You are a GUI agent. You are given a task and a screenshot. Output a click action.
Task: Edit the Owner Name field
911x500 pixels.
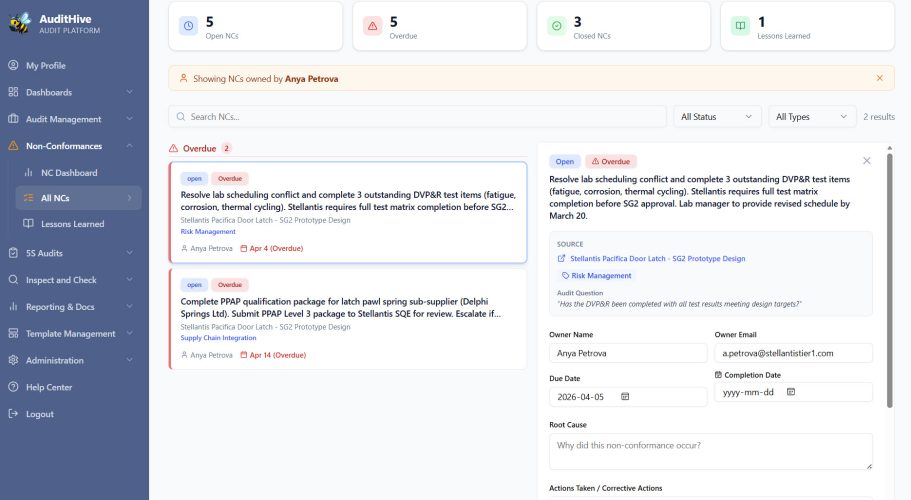(628, 353)
